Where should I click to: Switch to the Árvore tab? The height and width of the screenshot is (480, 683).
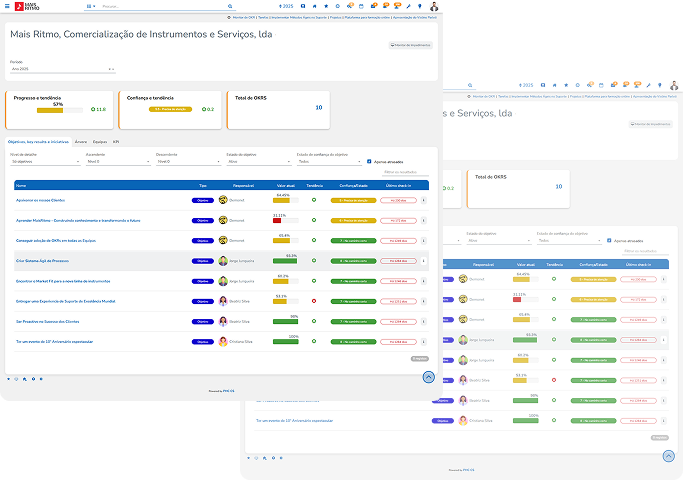point(80,142)
